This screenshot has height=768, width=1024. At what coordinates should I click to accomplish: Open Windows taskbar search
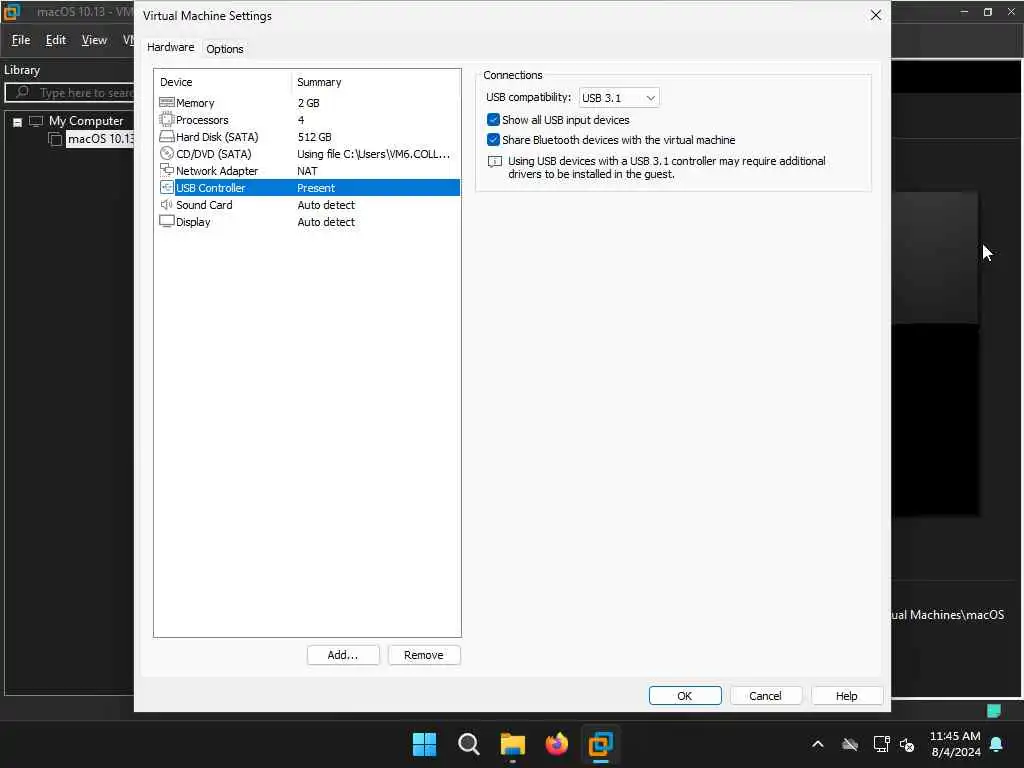468,744
